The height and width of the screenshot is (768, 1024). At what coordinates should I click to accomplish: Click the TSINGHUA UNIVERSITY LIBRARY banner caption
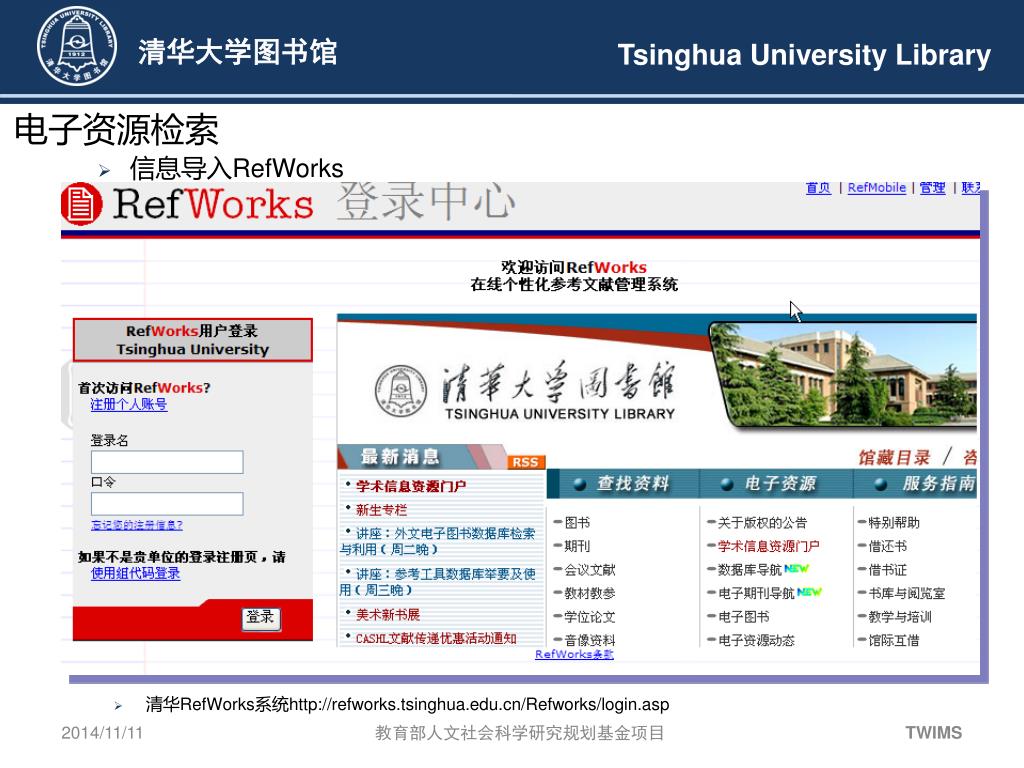point(560,414)
